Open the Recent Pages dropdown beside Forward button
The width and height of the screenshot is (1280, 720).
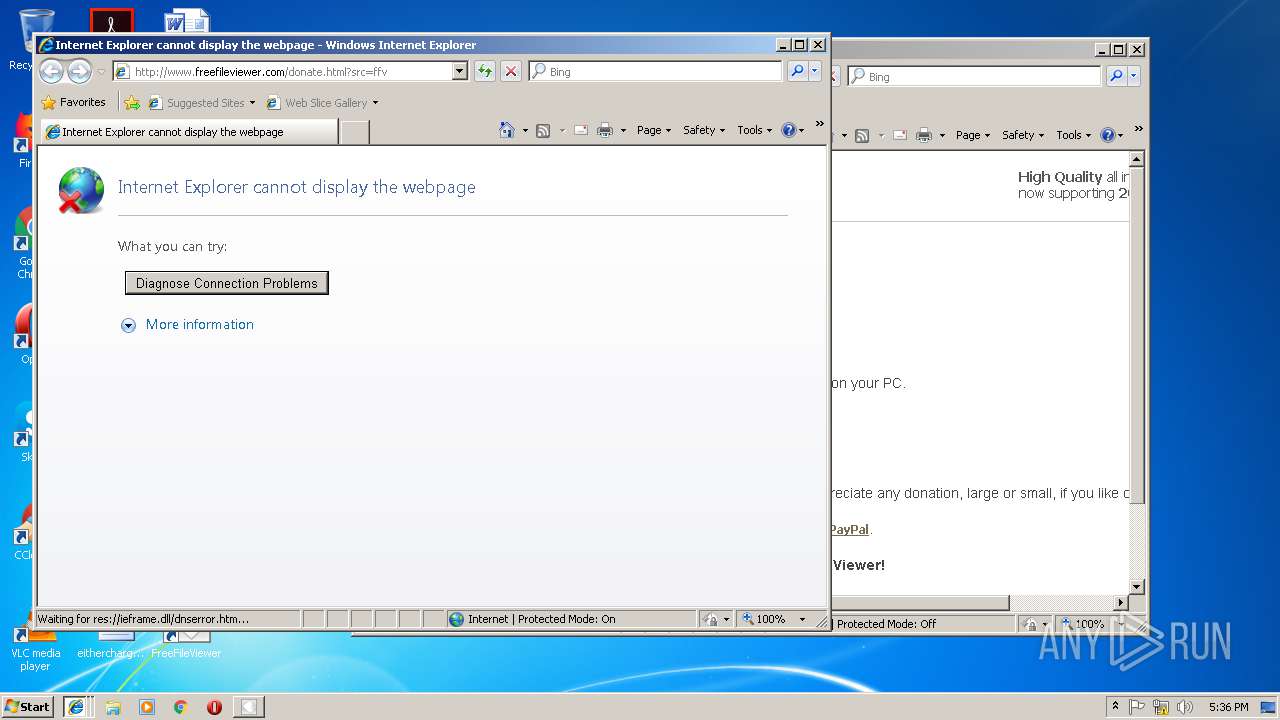[101, 72]
